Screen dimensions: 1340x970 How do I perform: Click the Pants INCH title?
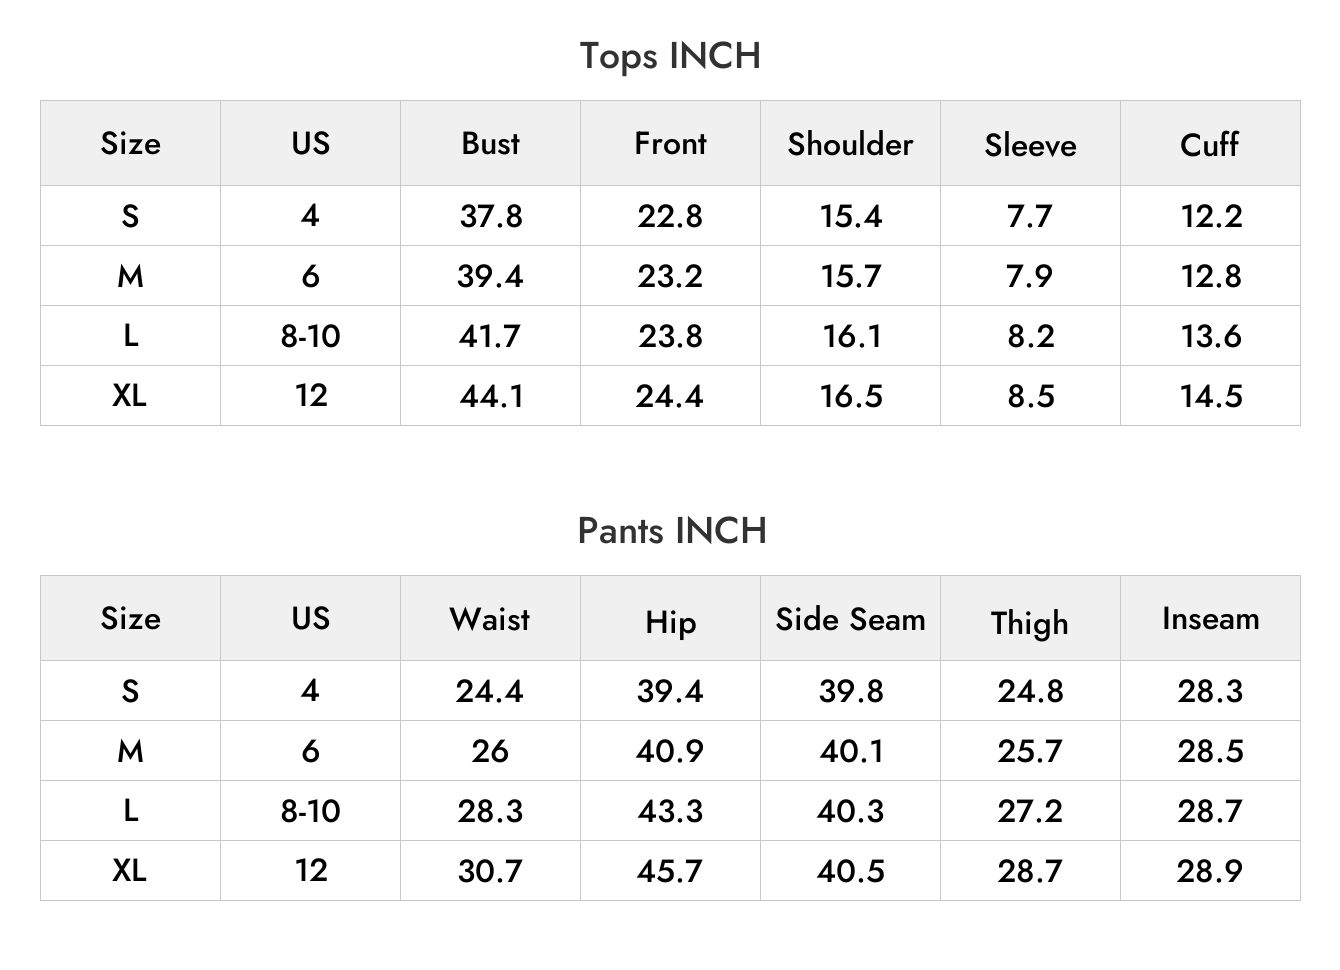(672, 530)
